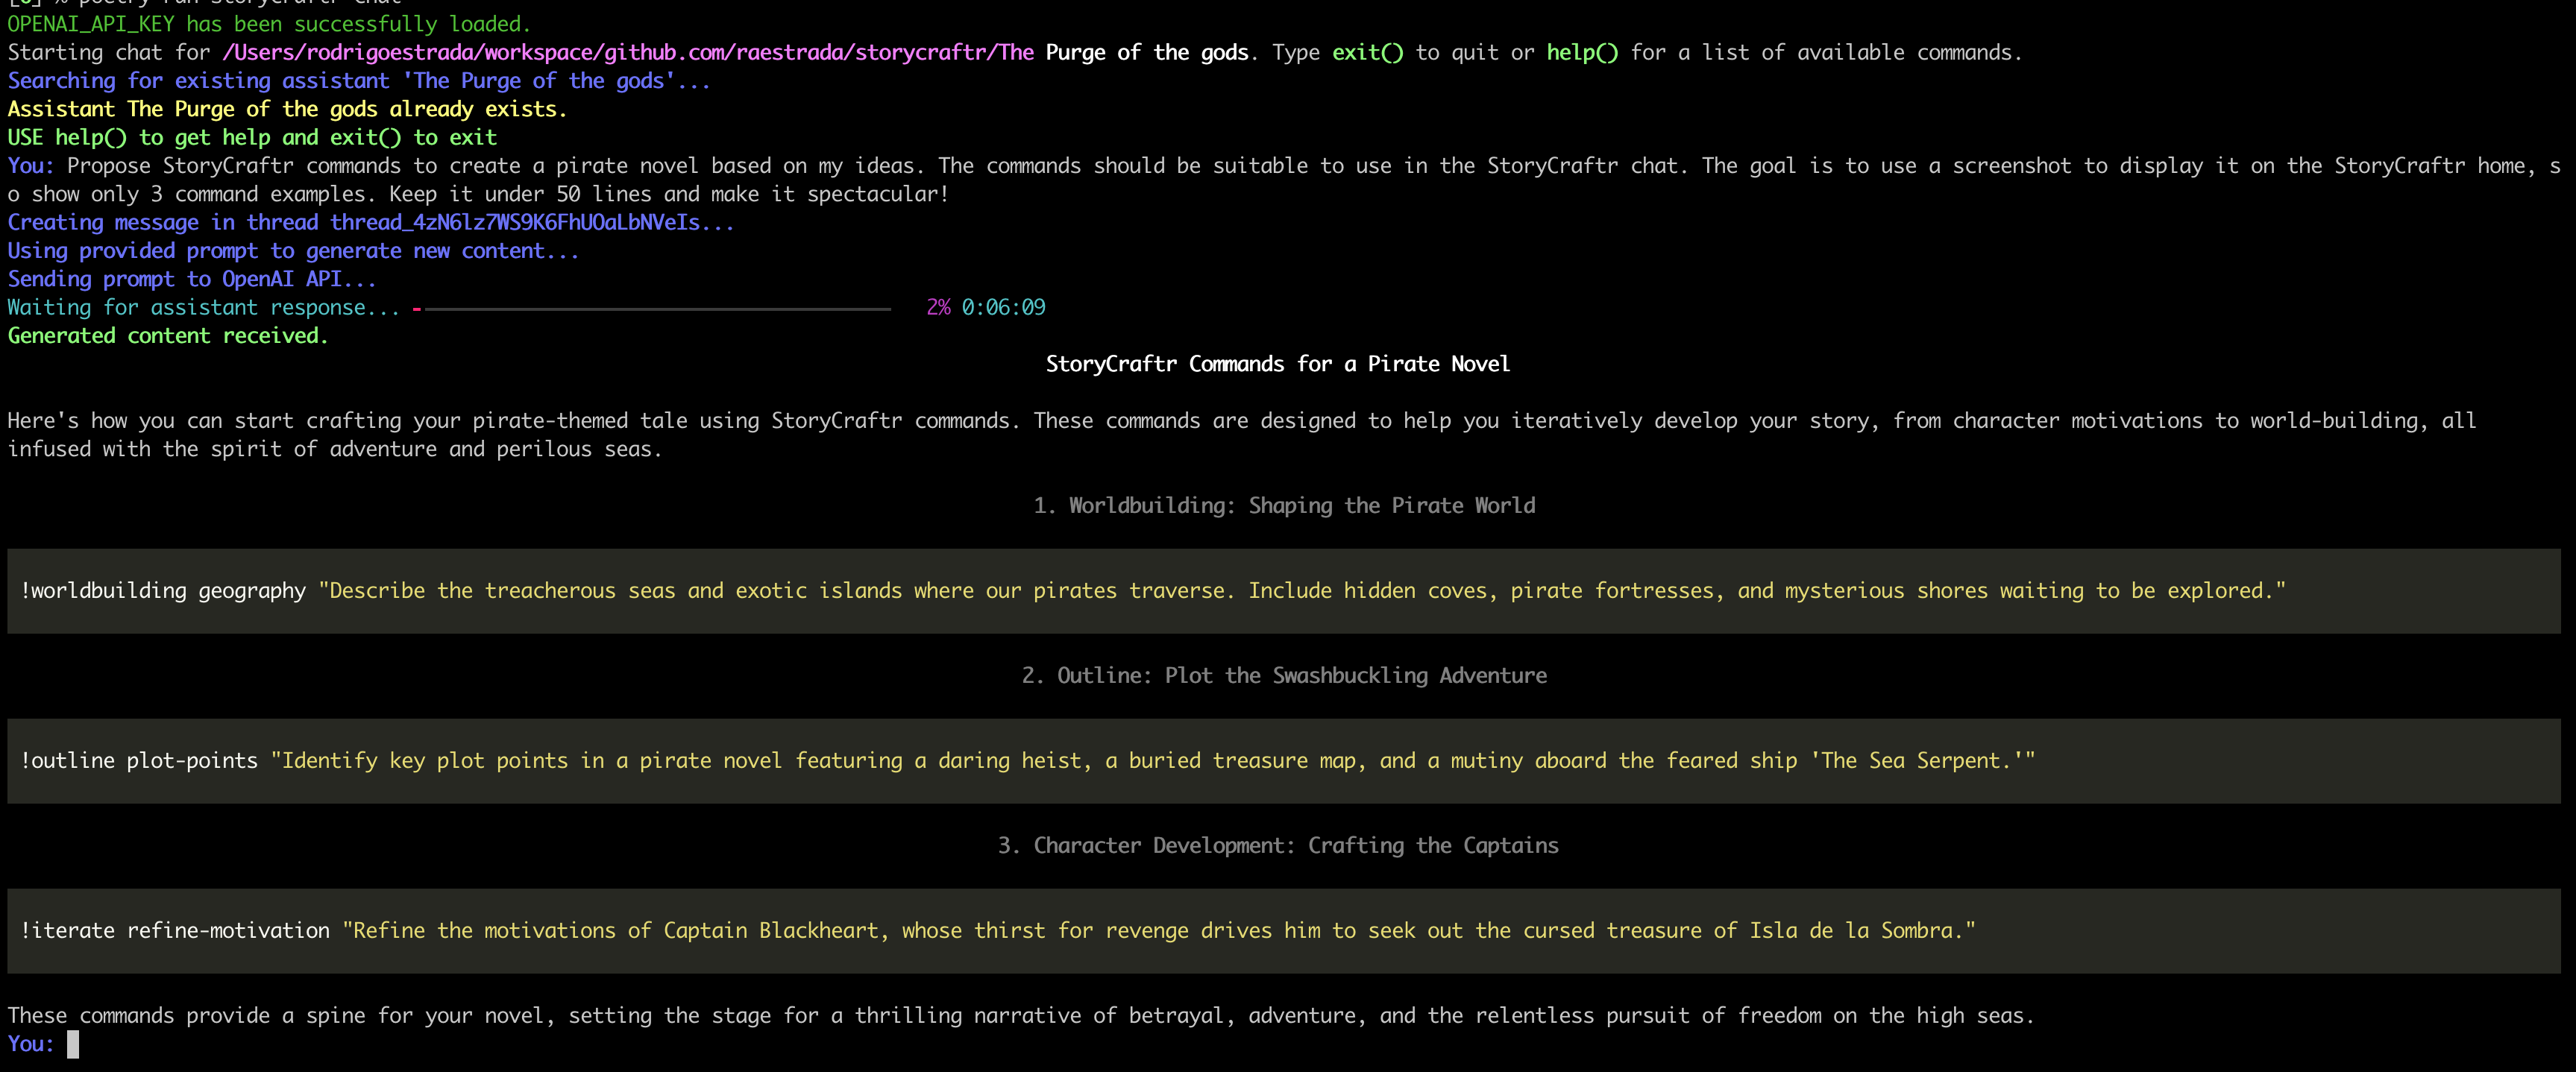Click '1. Worldbuilding: Shaping the Pirate World' heading

click(1284, 506)
